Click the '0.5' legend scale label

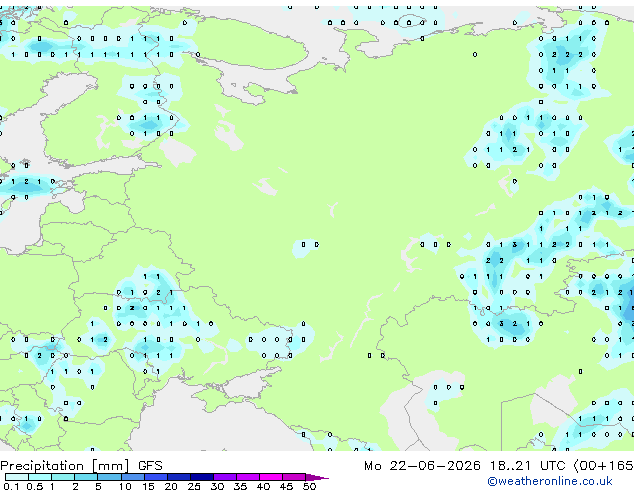[x=35, y=486]
